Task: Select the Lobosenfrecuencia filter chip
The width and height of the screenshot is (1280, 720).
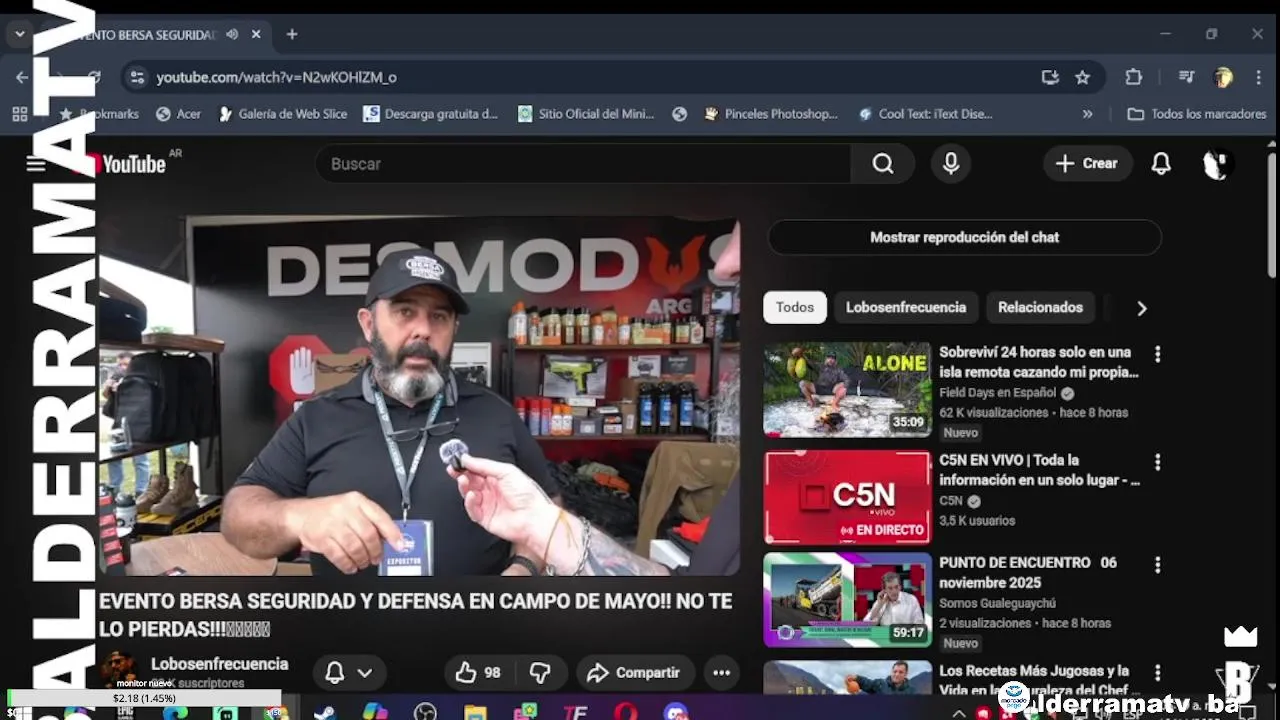Action: tap(906, 307)
